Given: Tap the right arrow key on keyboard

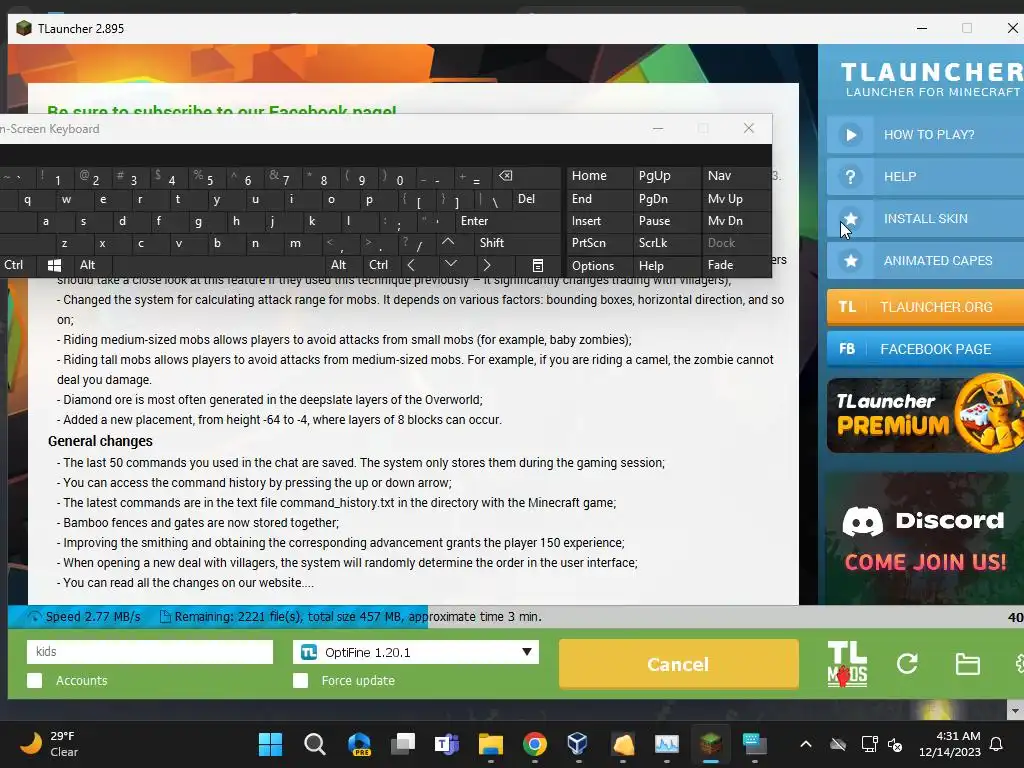Looking at the screenshot, I should (x=487, y=265).
